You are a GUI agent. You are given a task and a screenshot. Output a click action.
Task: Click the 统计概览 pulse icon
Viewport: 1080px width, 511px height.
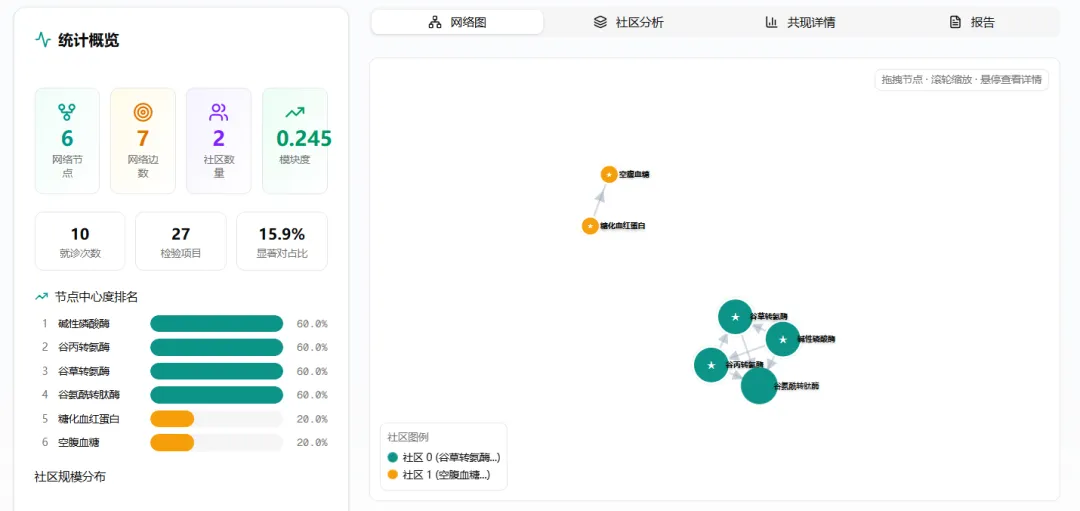pos(43,40)
